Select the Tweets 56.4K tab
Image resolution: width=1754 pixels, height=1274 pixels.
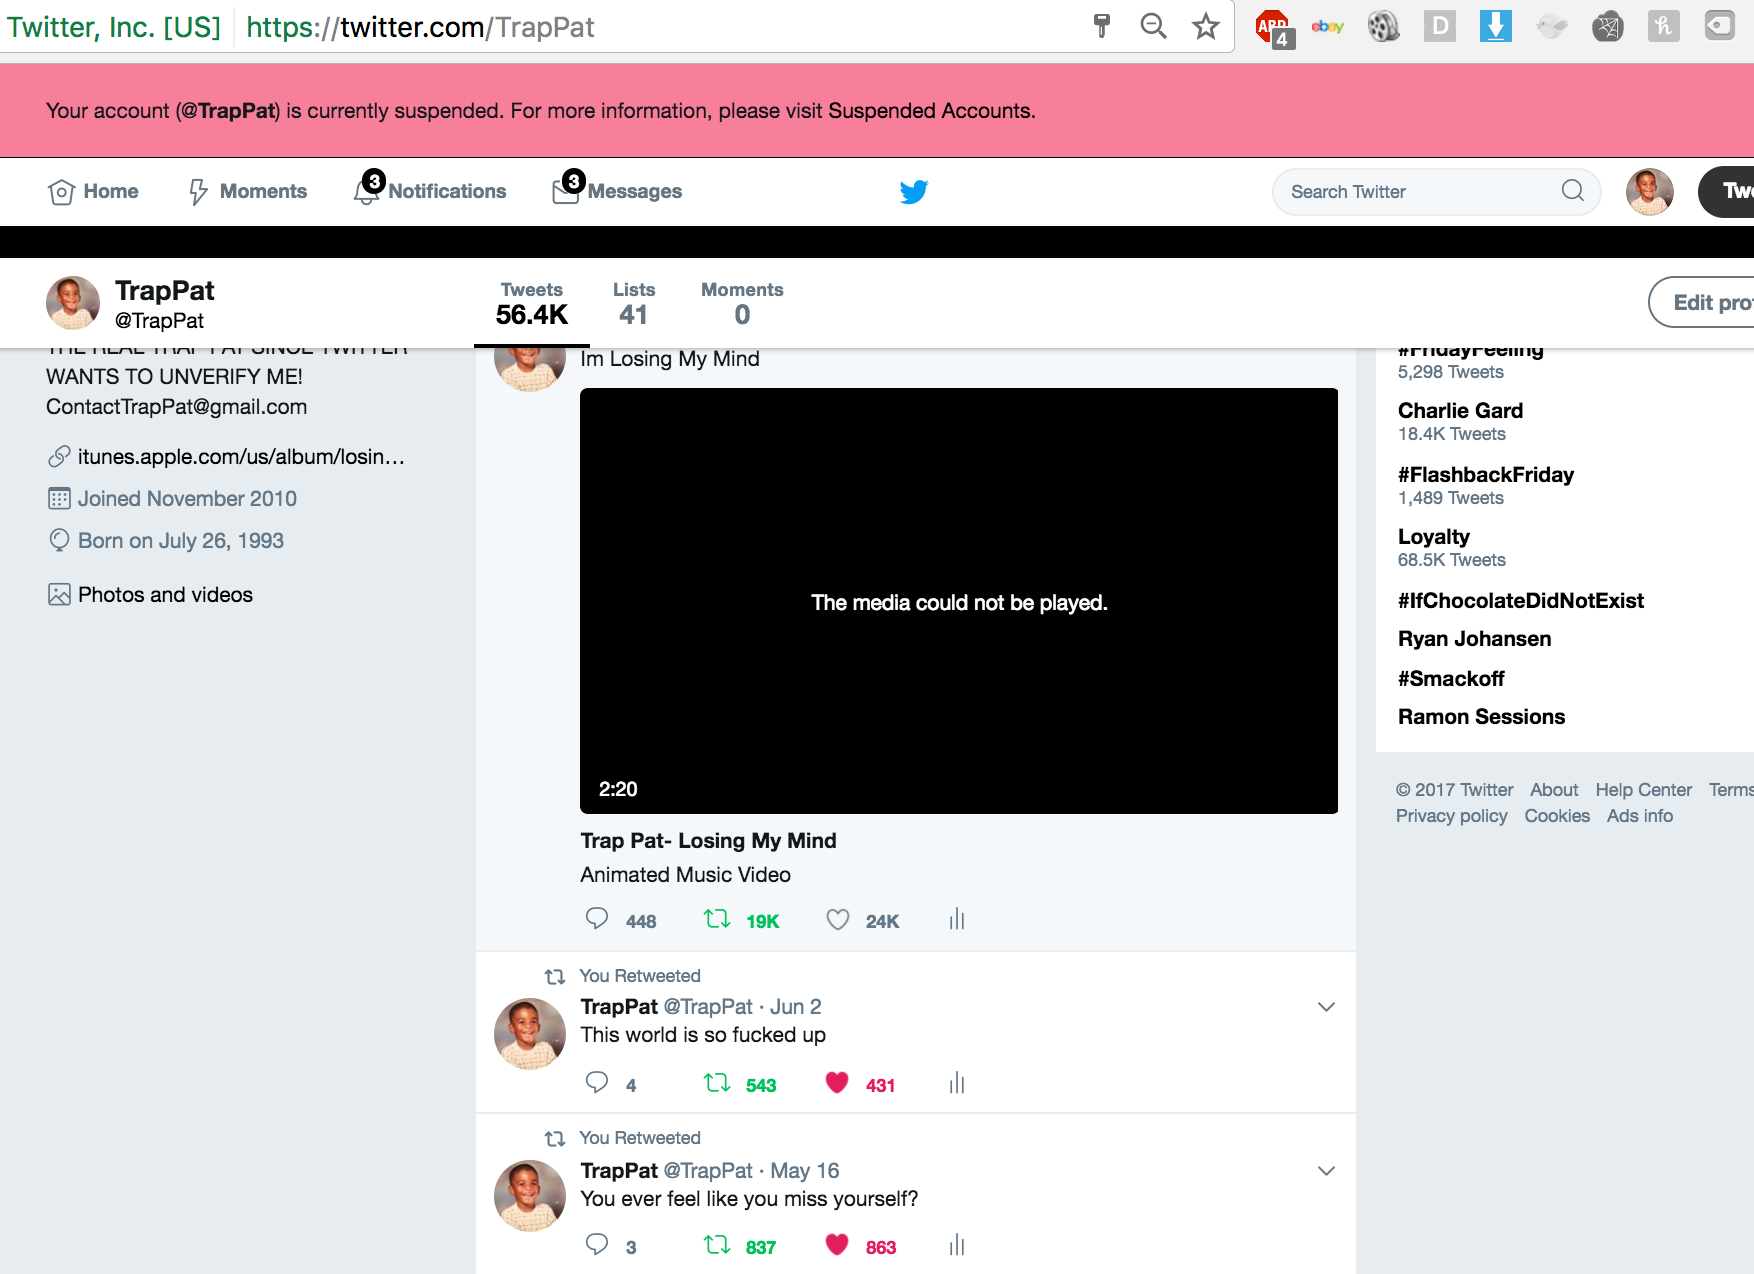click(x=532, y=303)
